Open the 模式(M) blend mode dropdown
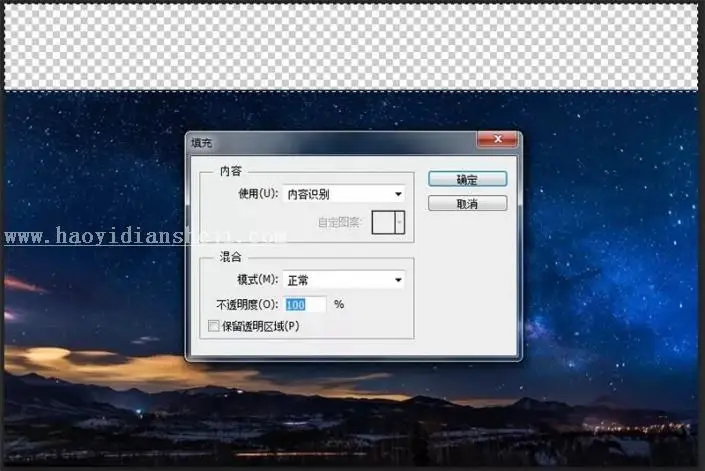Image resolution: width=705 pixels, height=471 pixels. (x=344, y=280)
